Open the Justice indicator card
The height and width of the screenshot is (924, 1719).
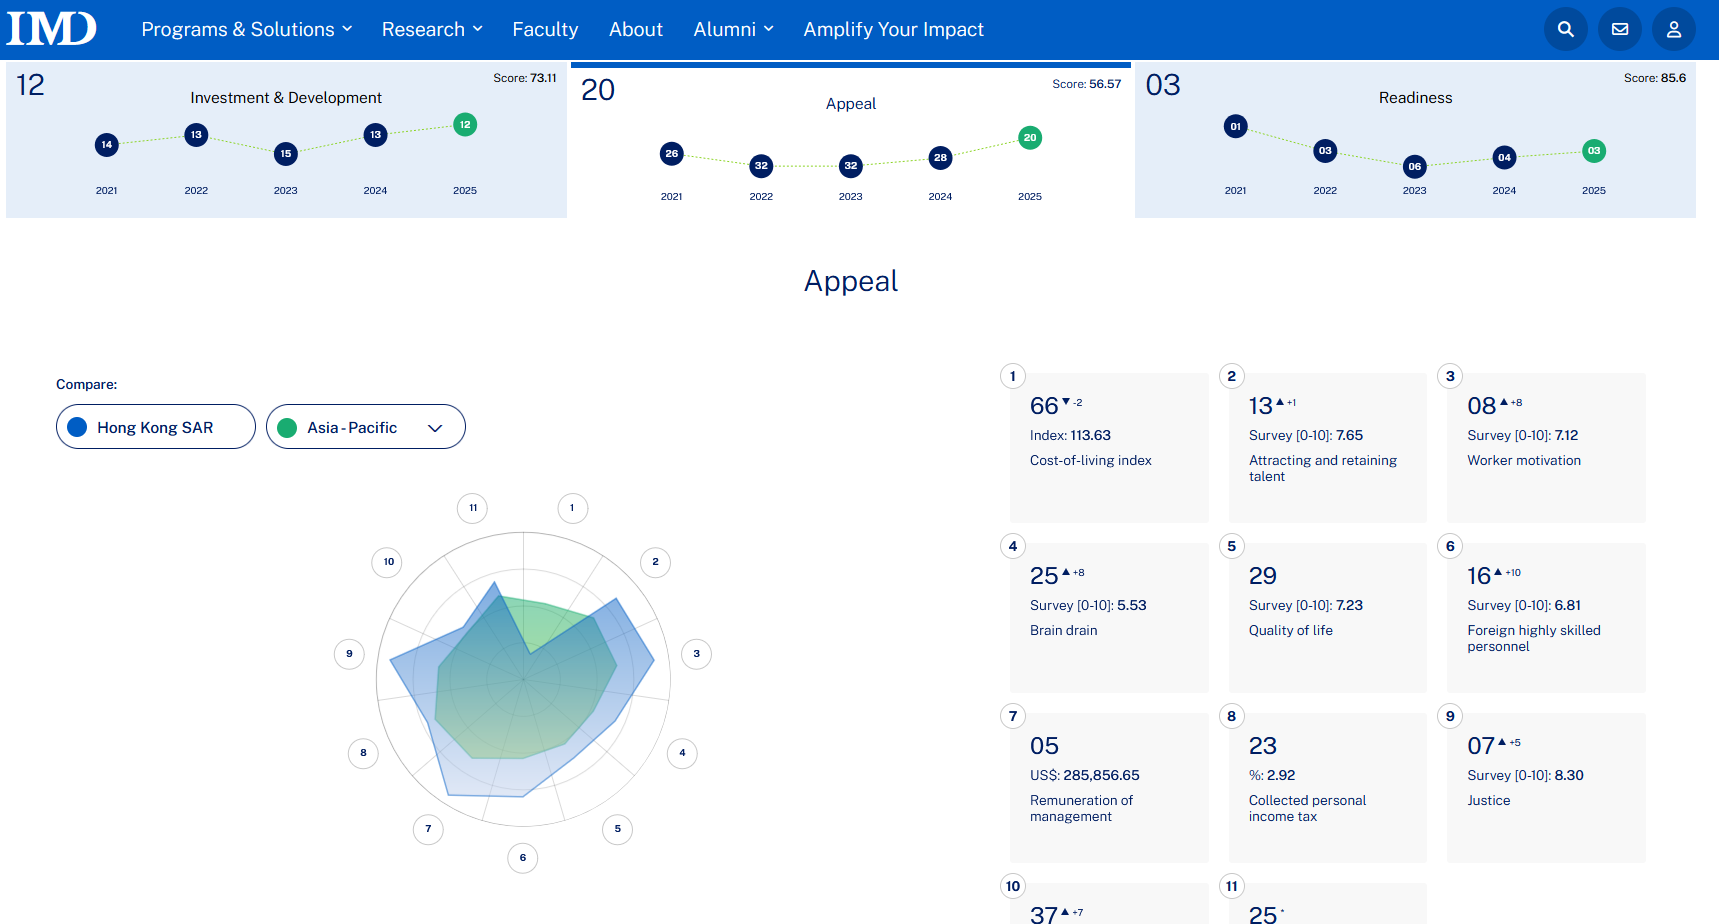1546,788
